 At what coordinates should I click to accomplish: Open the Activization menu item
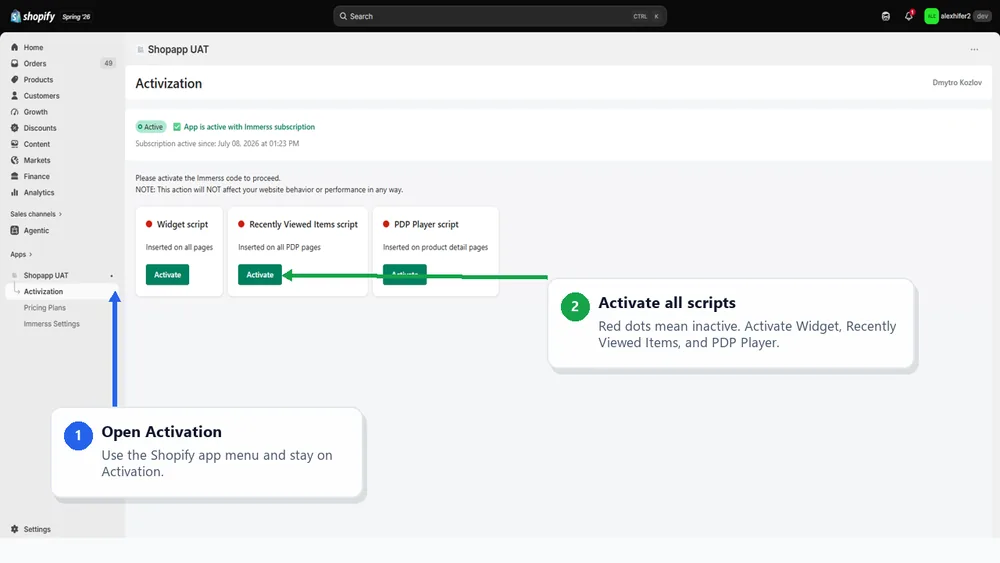43,291
